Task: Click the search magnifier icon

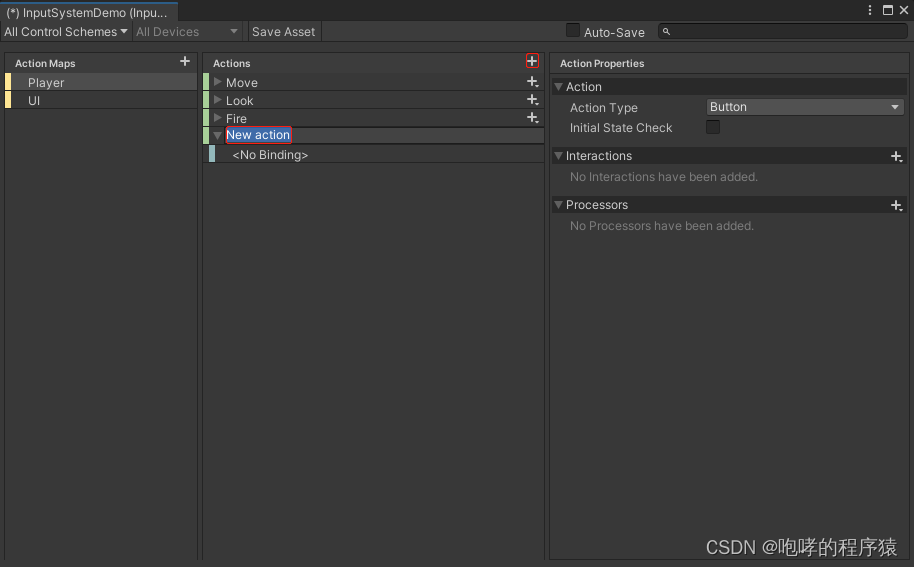Action: coord(666,31)
